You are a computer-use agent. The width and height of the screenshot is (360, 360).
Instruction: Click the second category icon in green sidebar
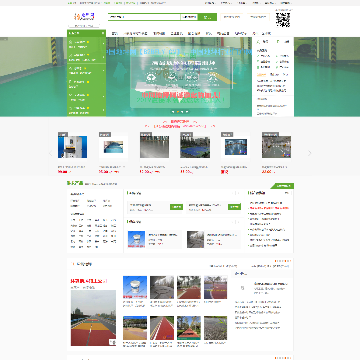70,55
